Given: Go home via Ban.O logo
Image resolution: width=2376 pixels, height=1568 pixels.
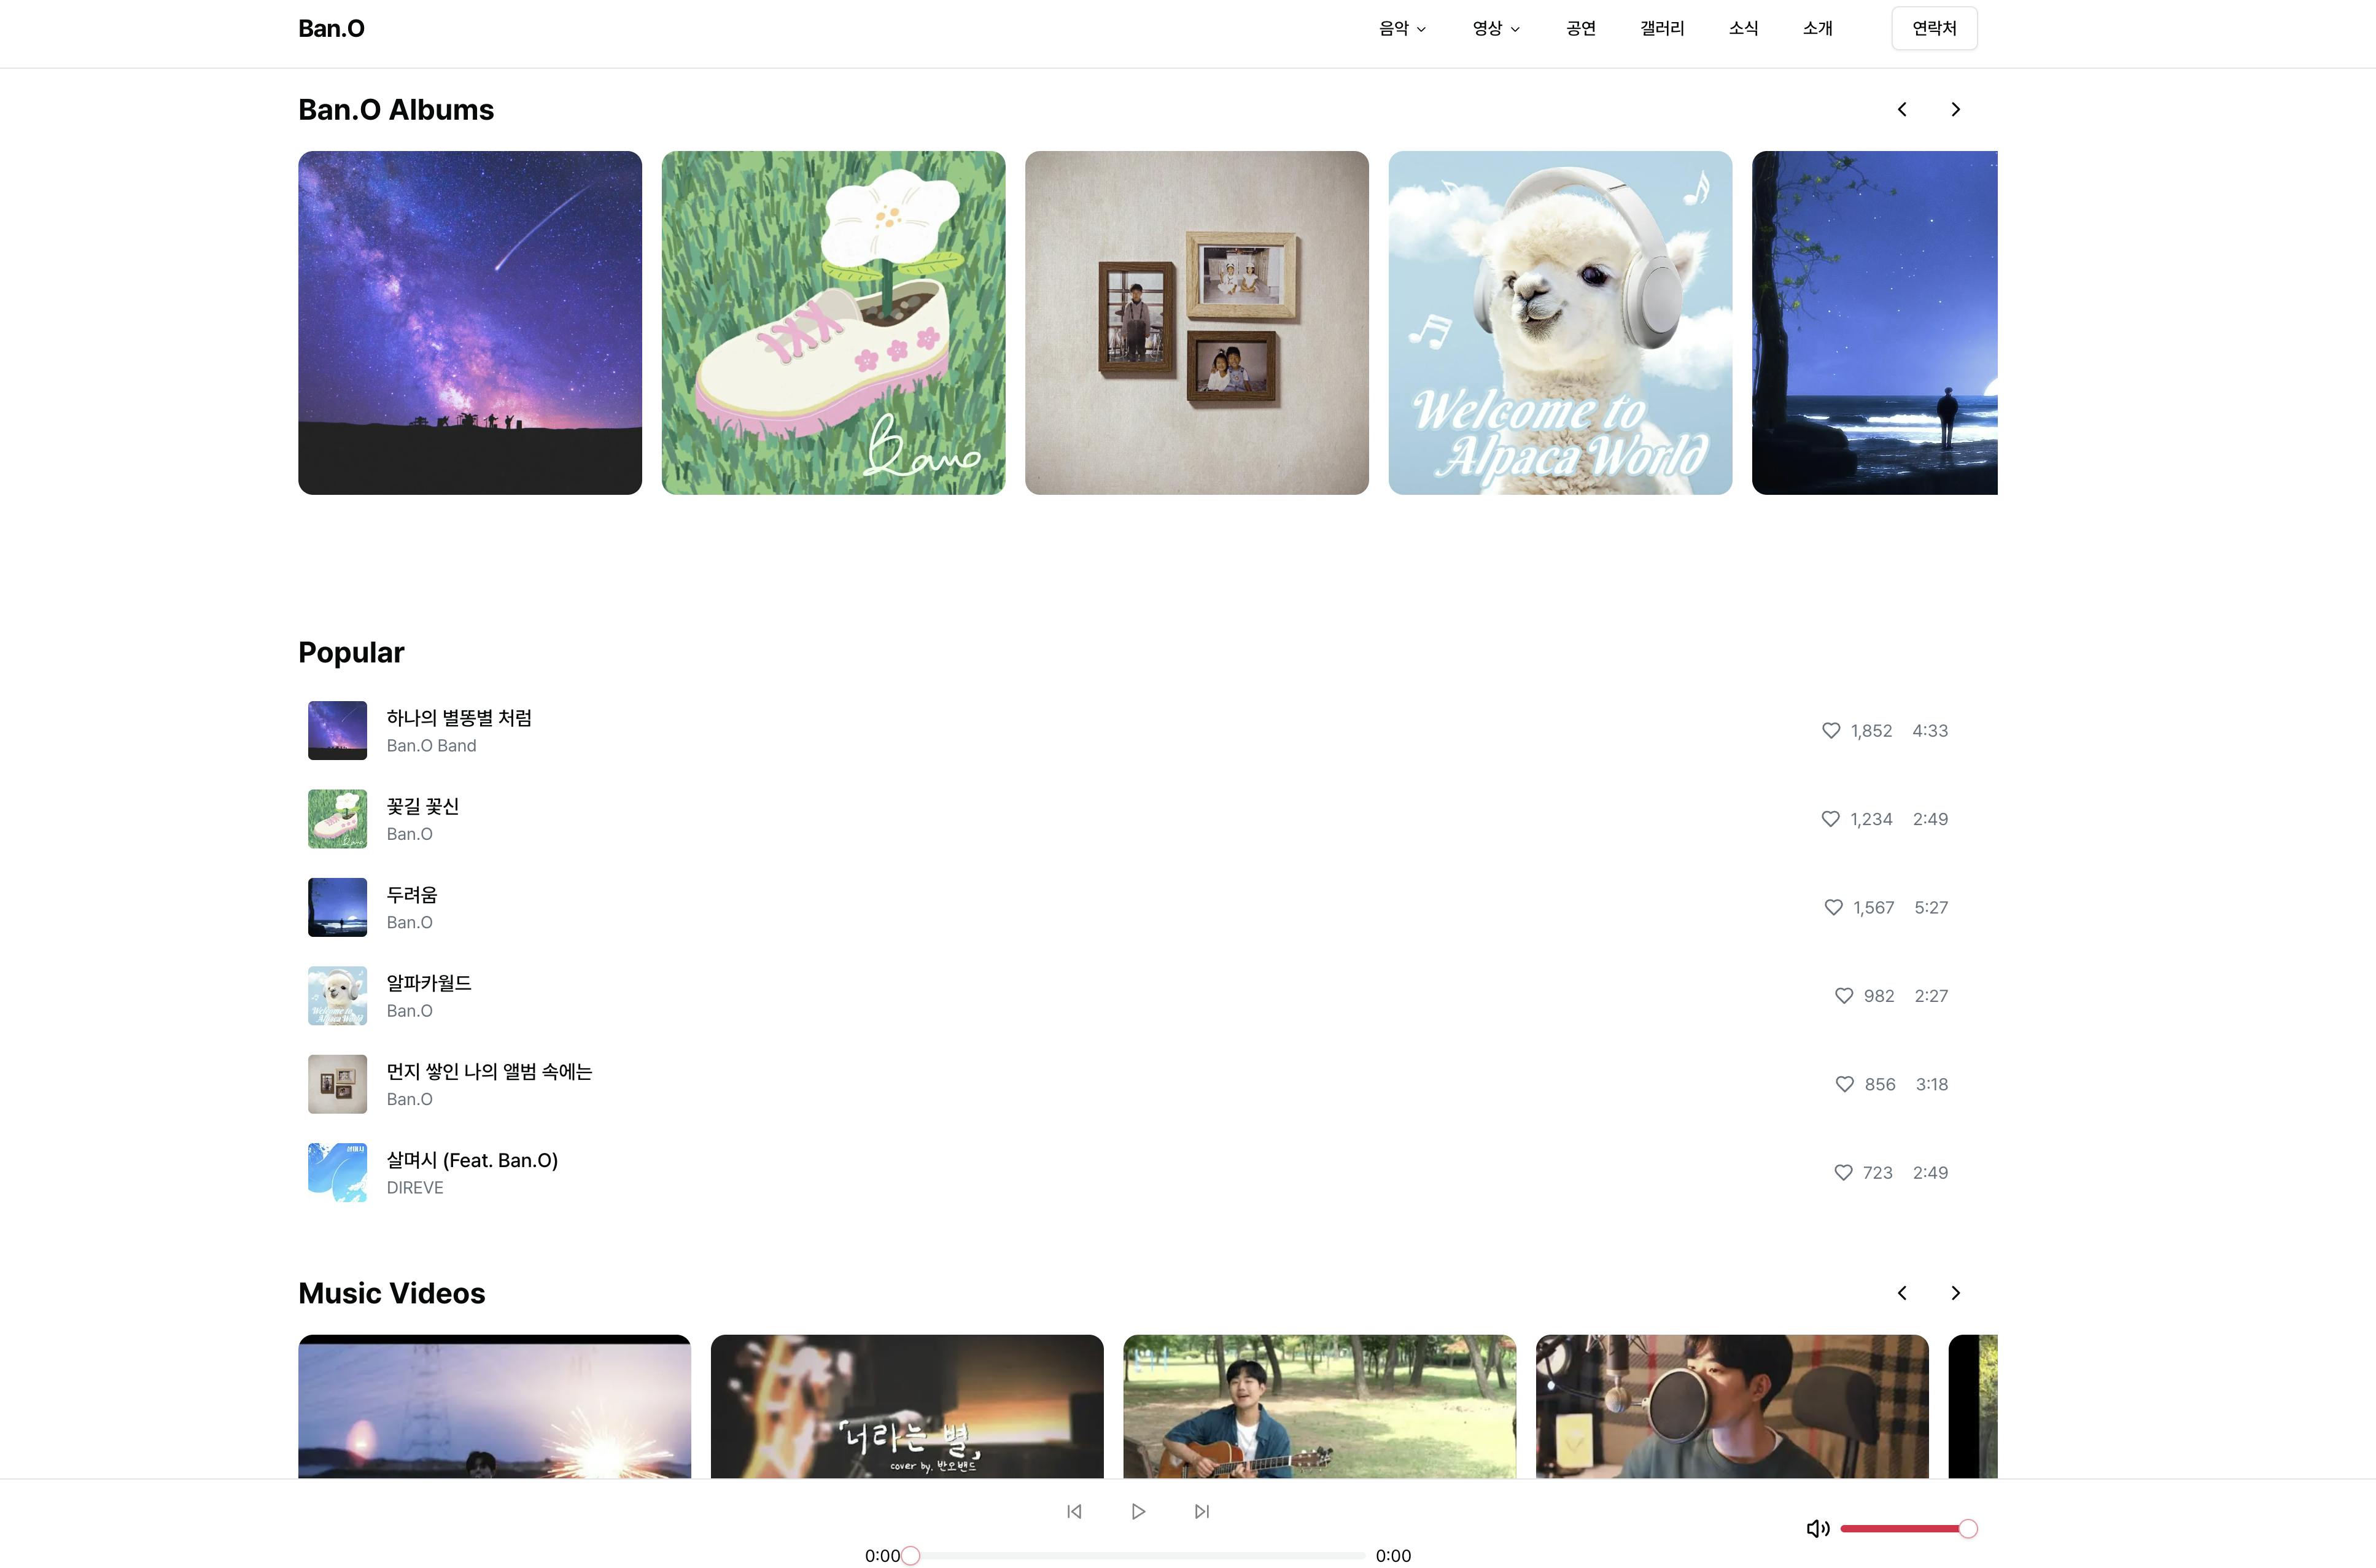Looking at the screenshot, I should point(331,28).
